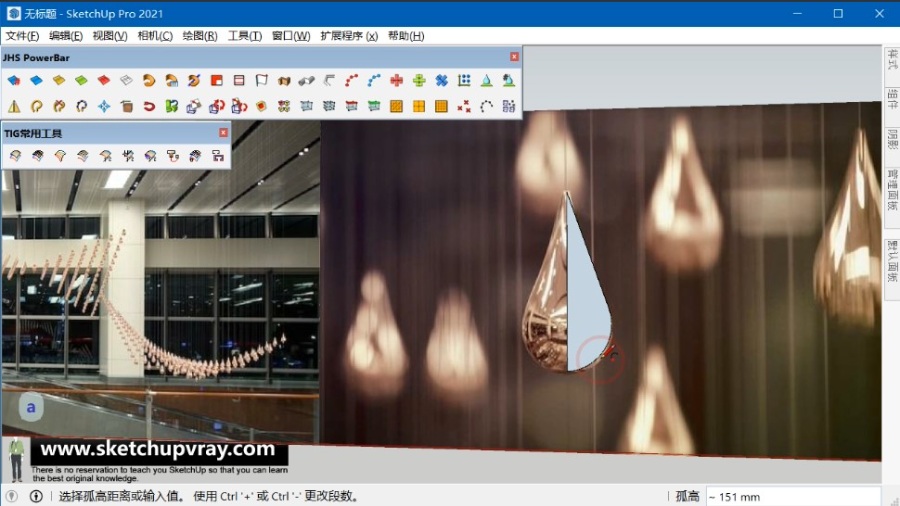Click the brown bucket icon in JHS PowerBar
The height and width of the screenshot is (506, 900).
tap(126, 106)
